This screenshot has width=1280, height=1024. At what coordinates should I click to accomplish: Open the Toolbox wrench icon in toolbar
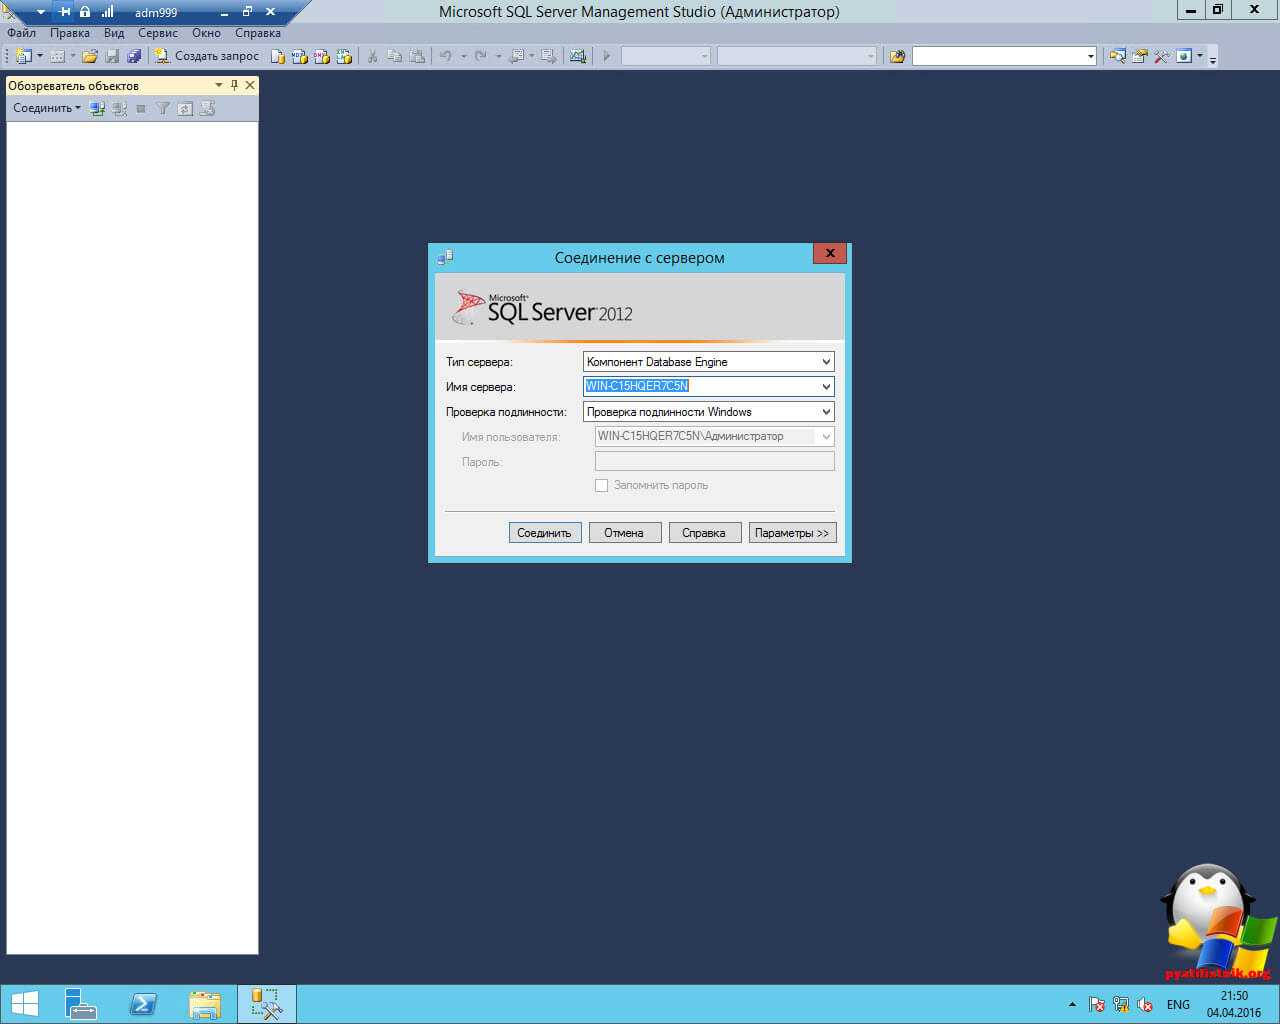click(x=1161, y=56)
